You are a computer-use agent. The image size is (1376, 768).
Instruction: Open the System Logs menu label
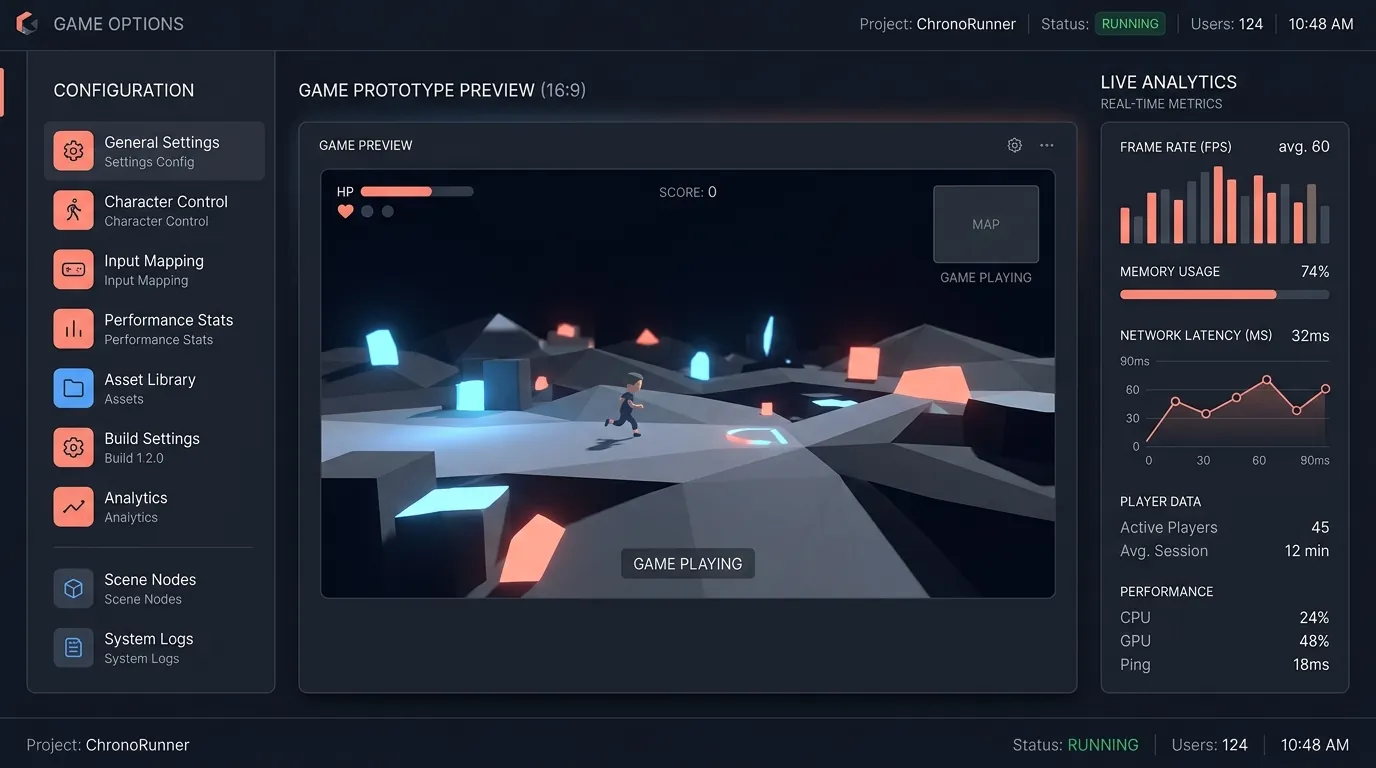[149, 639]
